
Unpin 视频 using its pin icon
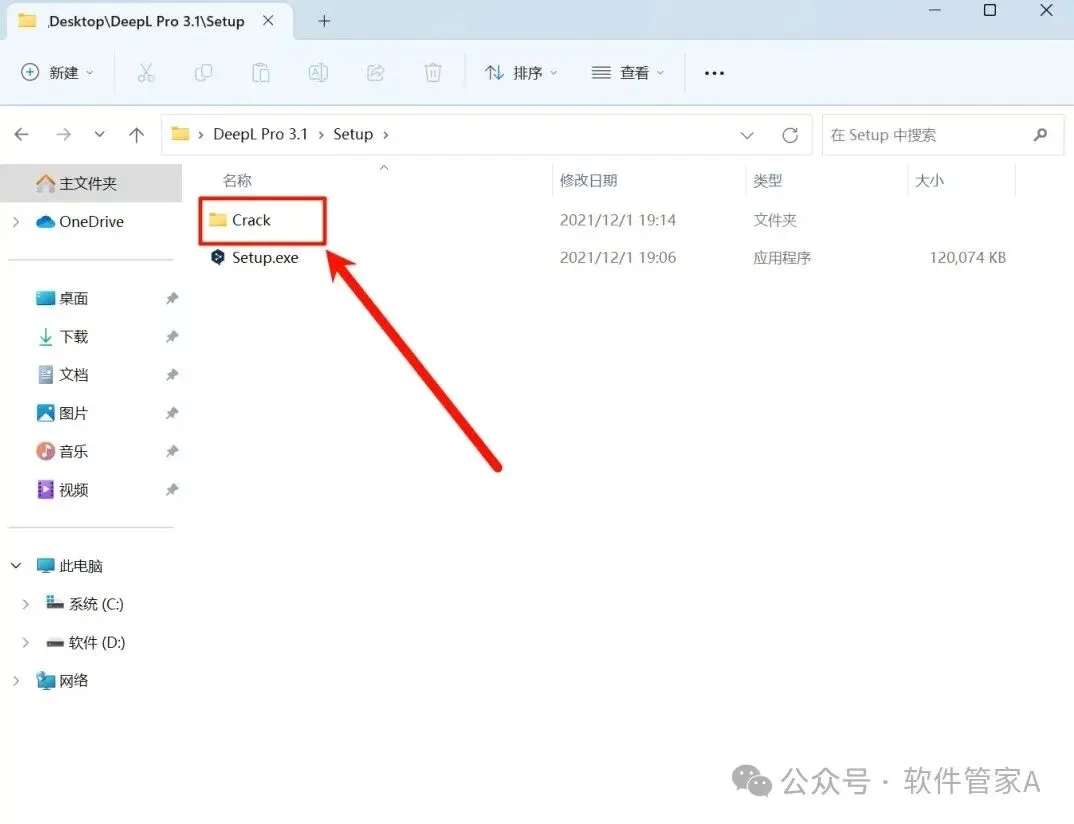[172, 490]
